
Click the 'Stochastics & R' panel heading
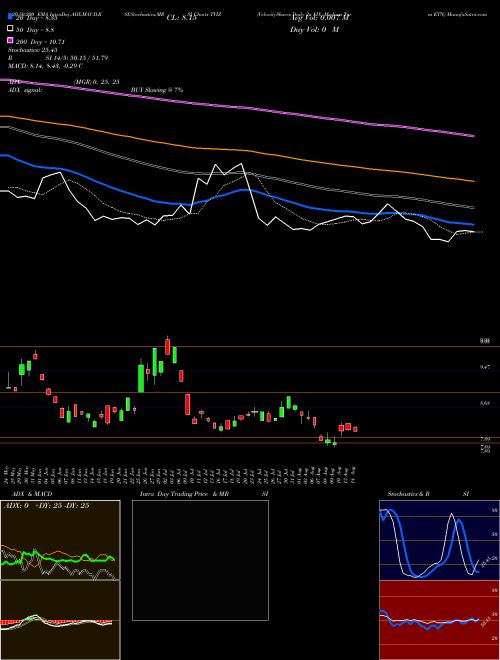409,494
